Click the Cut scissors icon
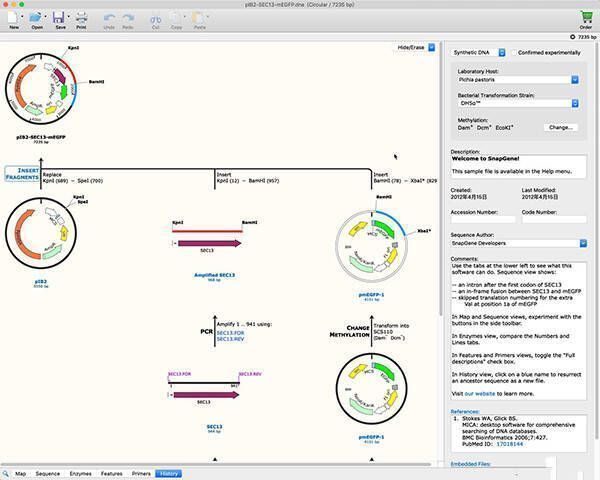The image size is (600, 480). pyautogui.click(x=155, y=18)
